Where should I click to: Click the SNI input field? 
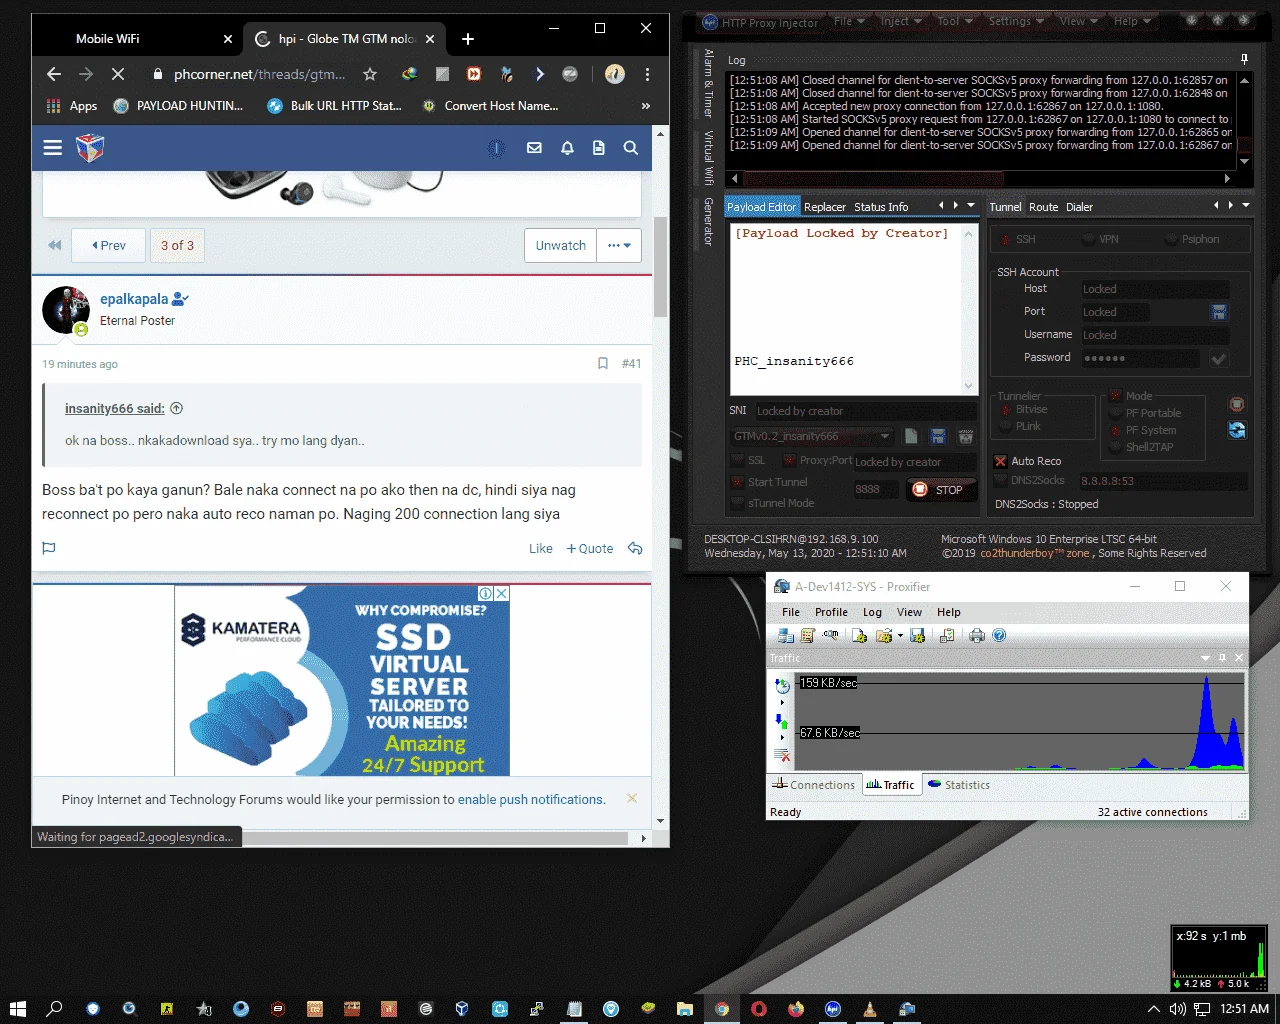coord(865,411)
